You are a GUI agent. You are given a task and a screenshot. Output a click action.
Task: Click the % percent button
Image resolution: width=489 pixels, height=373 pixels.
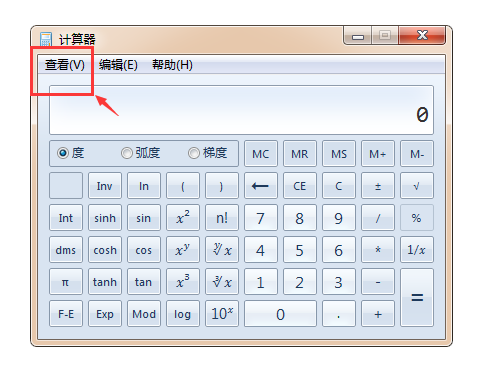[x=417, y=218]
